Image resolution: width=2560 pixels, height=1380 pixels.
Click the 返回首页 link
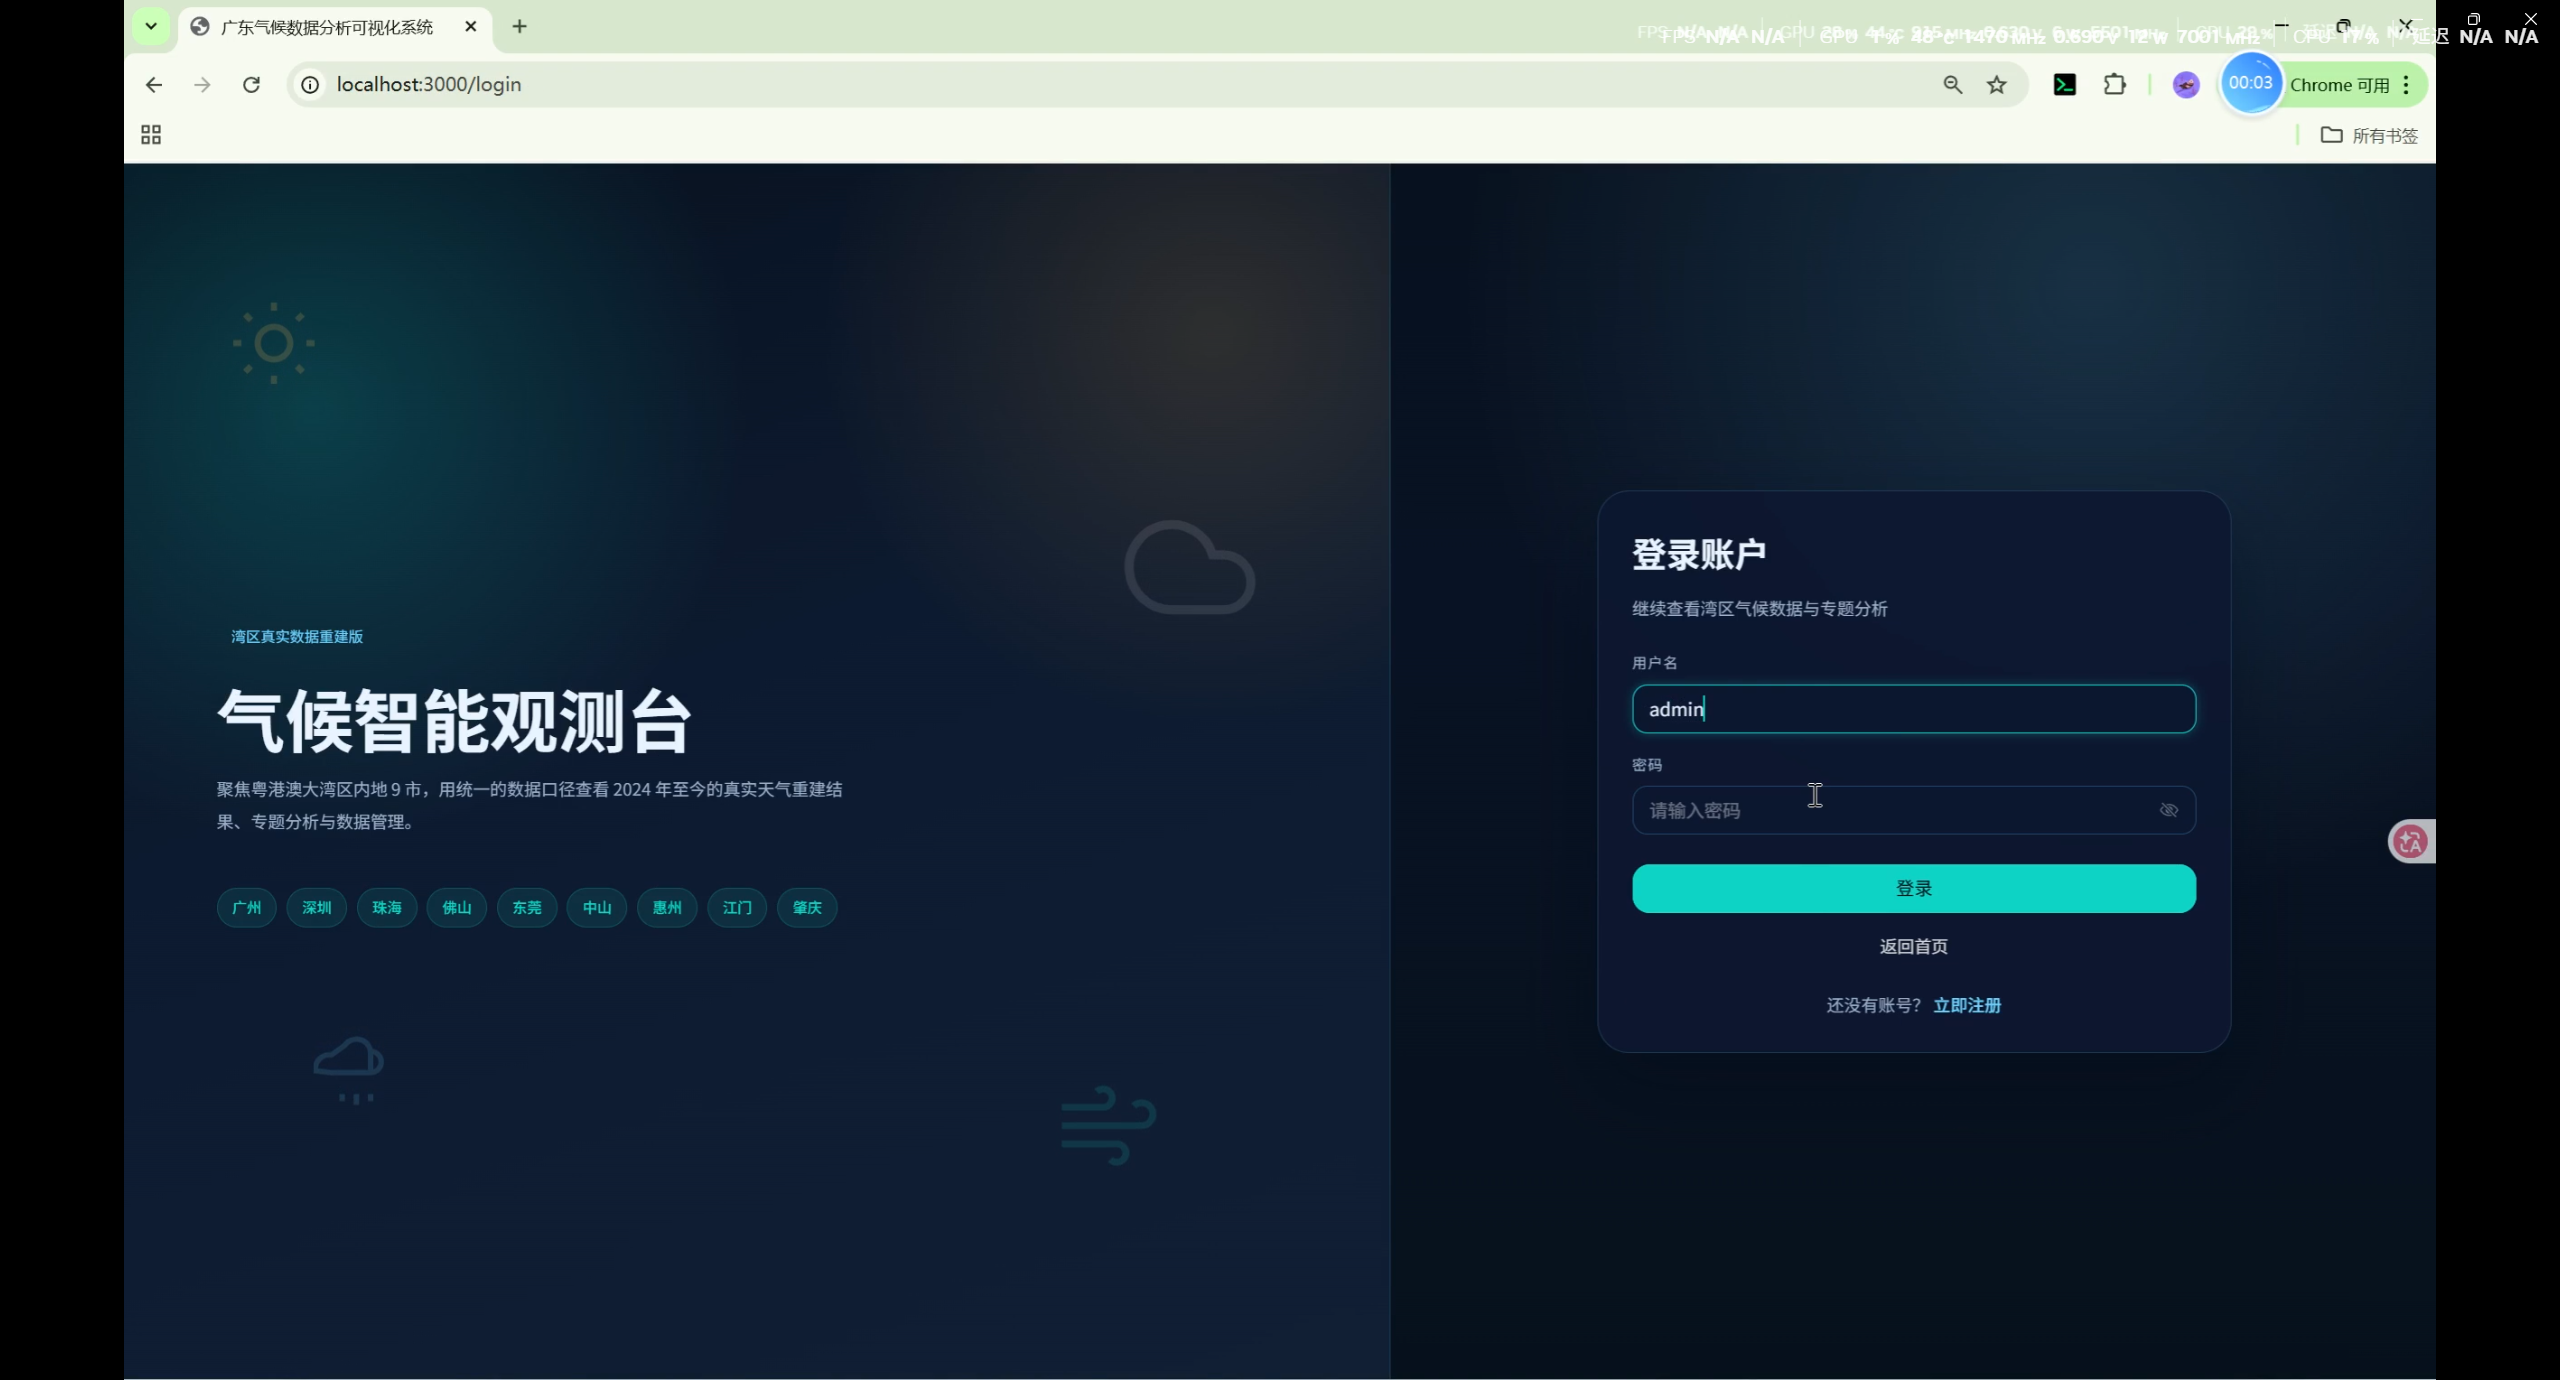(x=1913, y=946)
